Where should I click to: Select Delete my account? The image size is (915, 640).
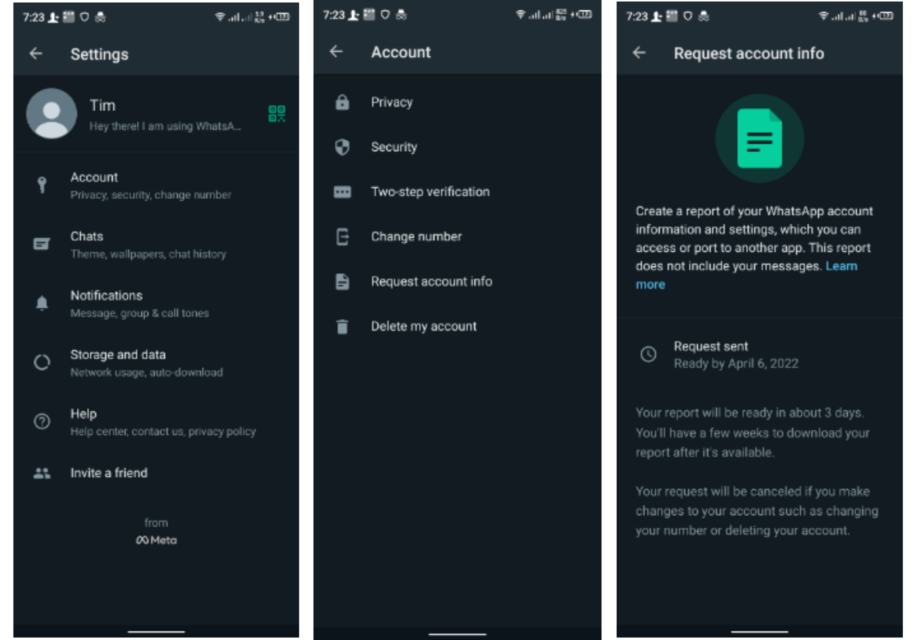tap(458, 327)
